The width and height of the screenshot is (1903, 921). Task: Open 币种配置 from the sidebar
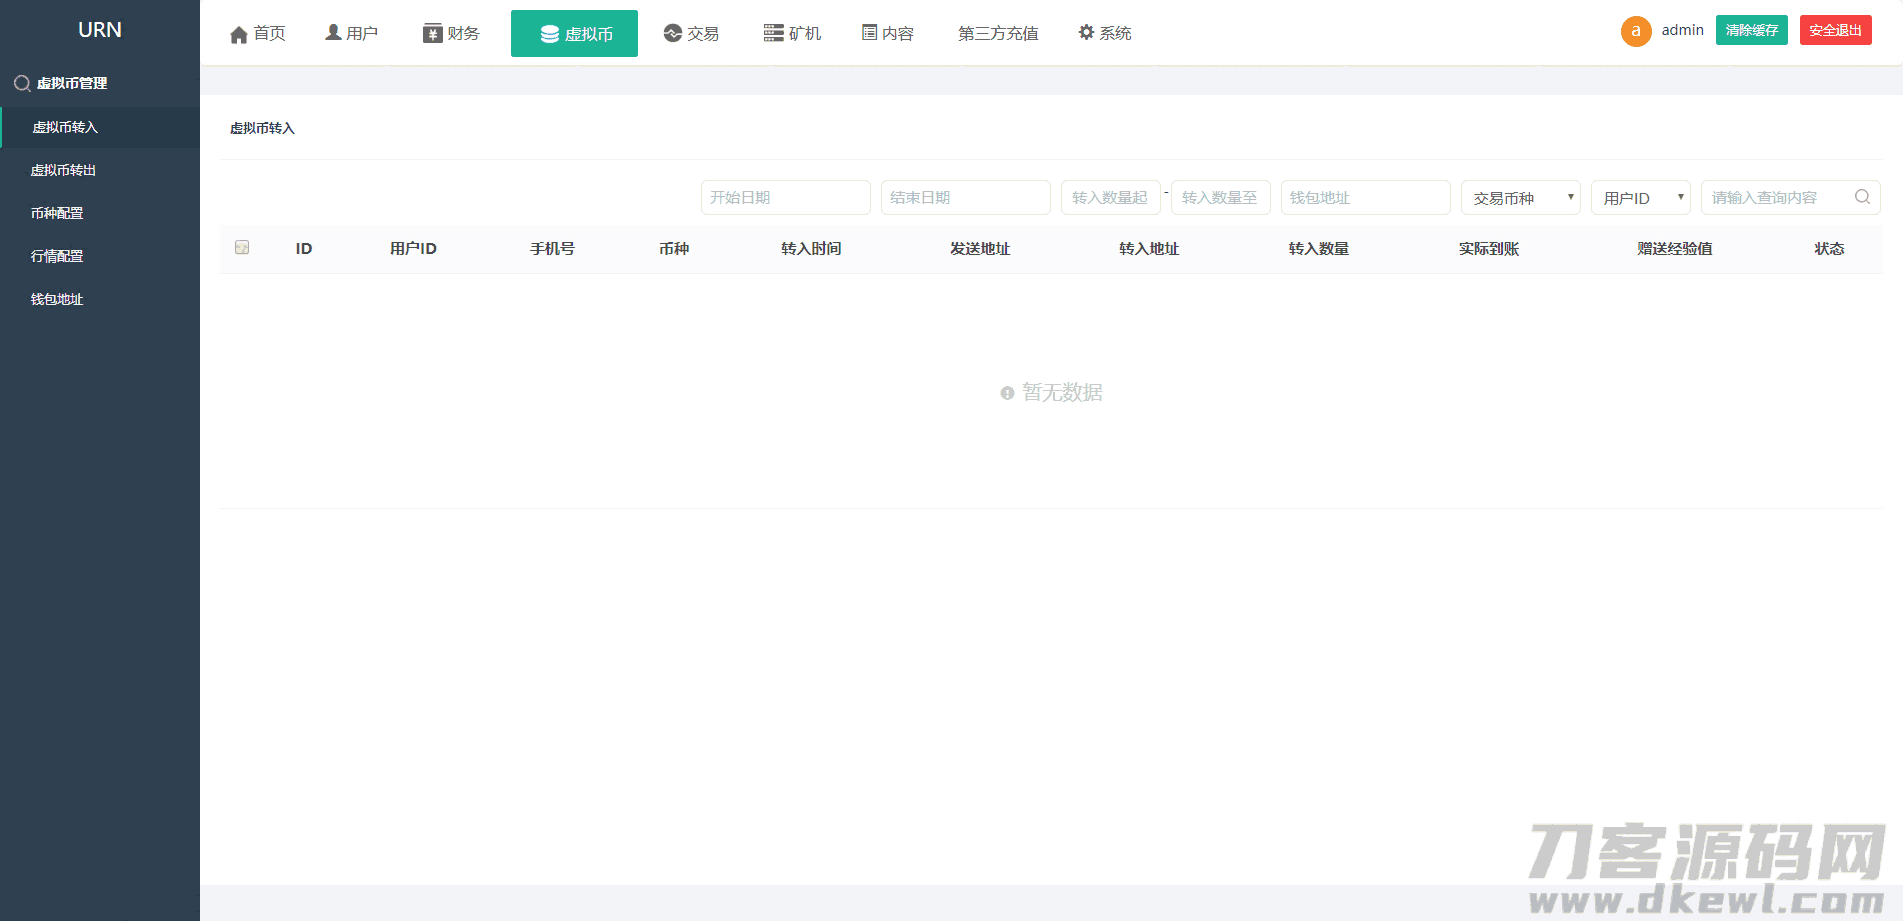pyautogui.click(x=56, y=212)
